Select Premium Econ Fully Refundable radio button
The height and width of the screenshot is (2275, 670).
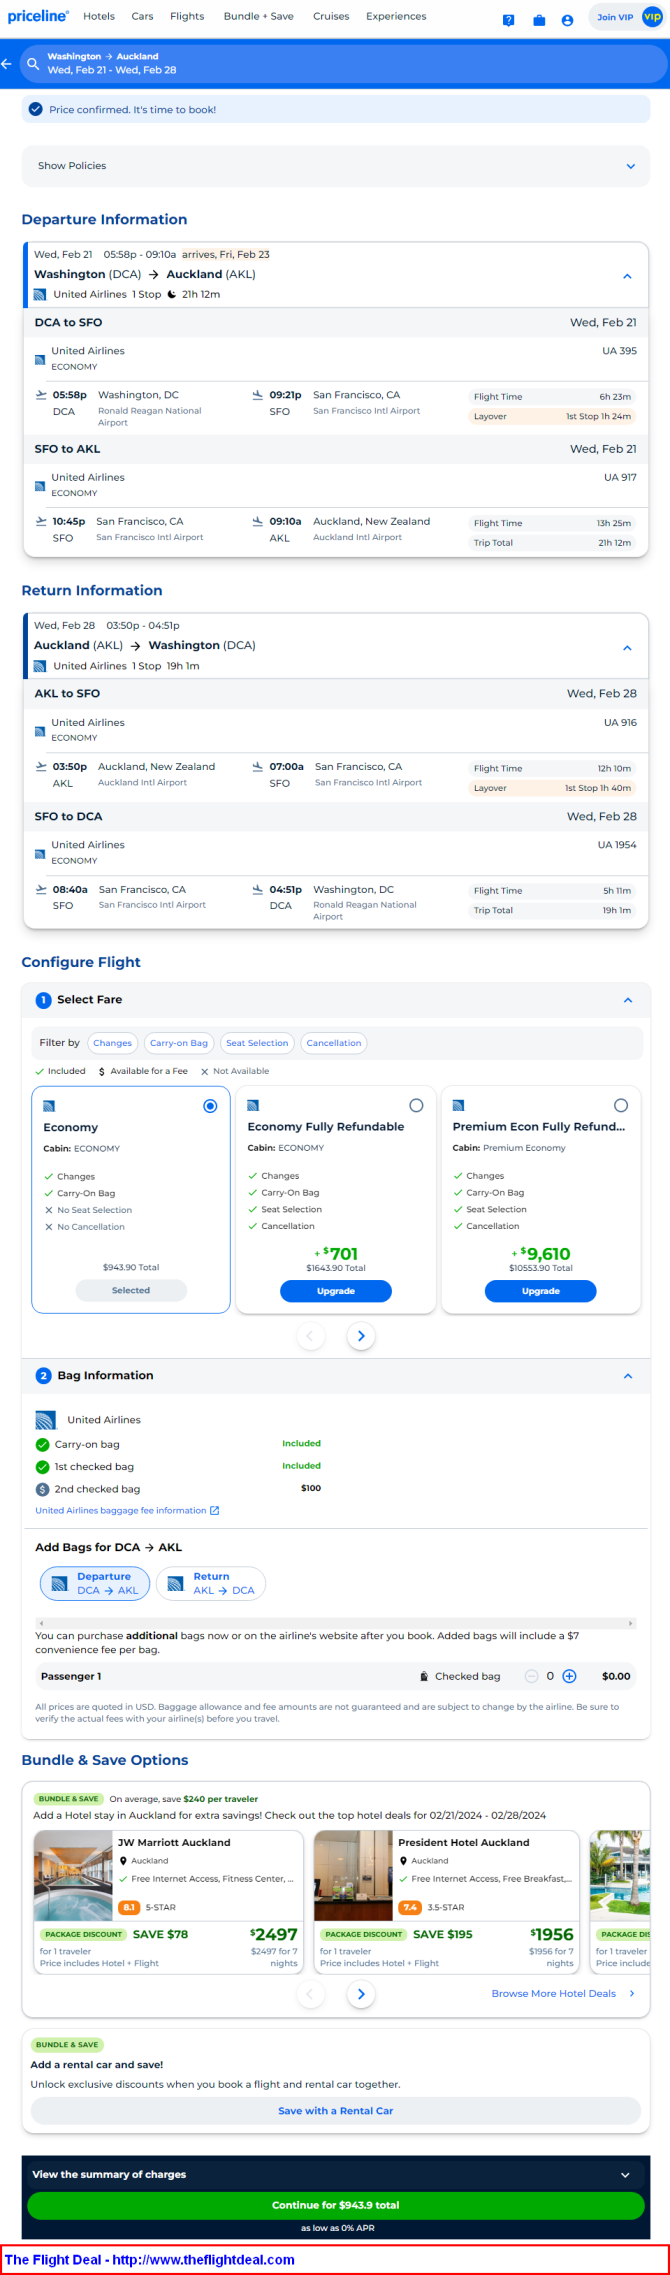coord(621,1105)
